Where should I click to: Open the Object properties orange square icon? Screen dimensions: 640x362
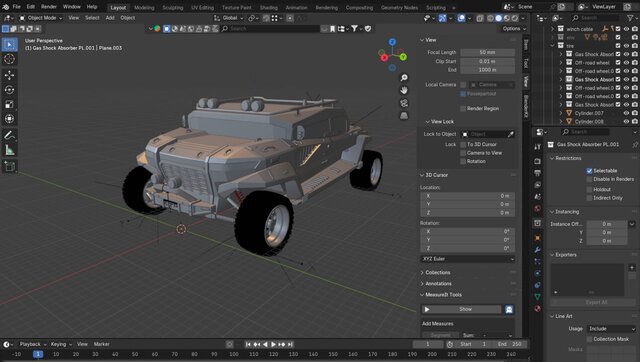click(537, 238)
